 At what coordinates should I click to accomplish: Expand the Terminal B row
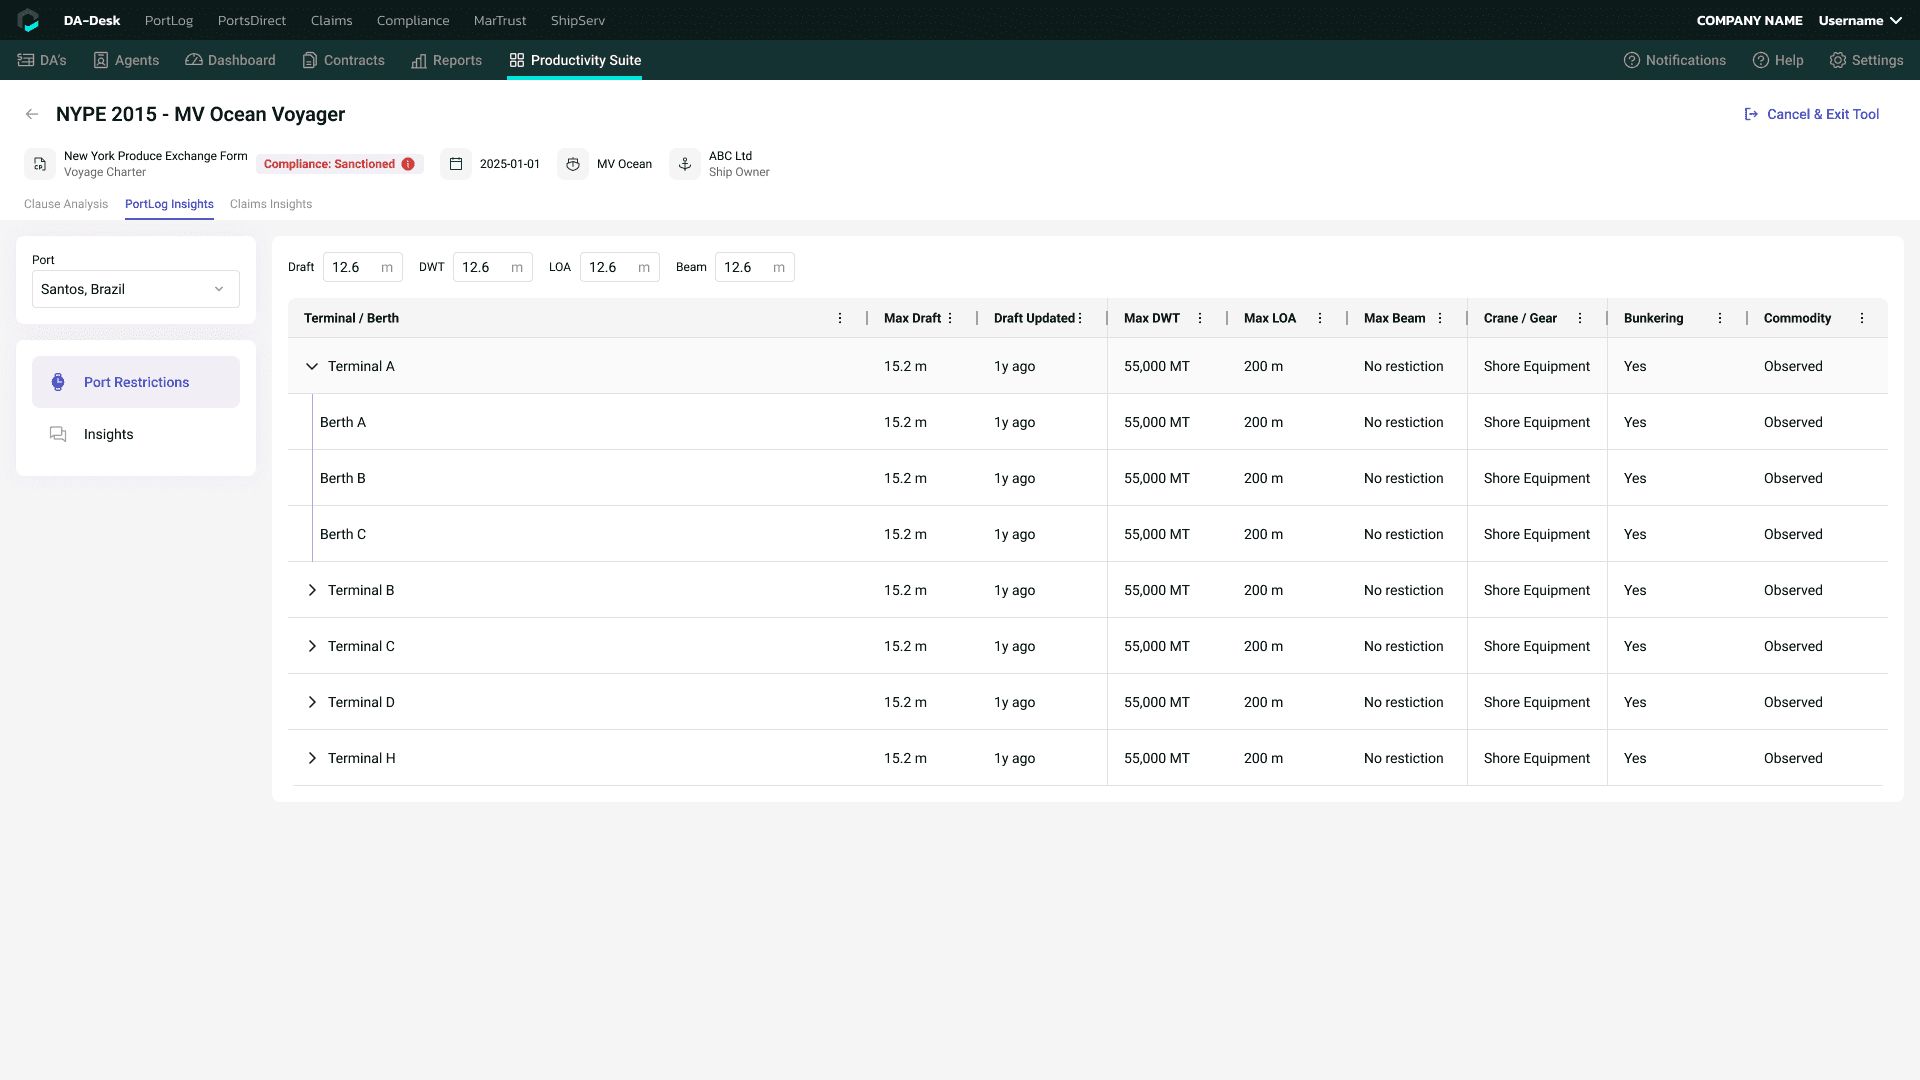(312, 590)
